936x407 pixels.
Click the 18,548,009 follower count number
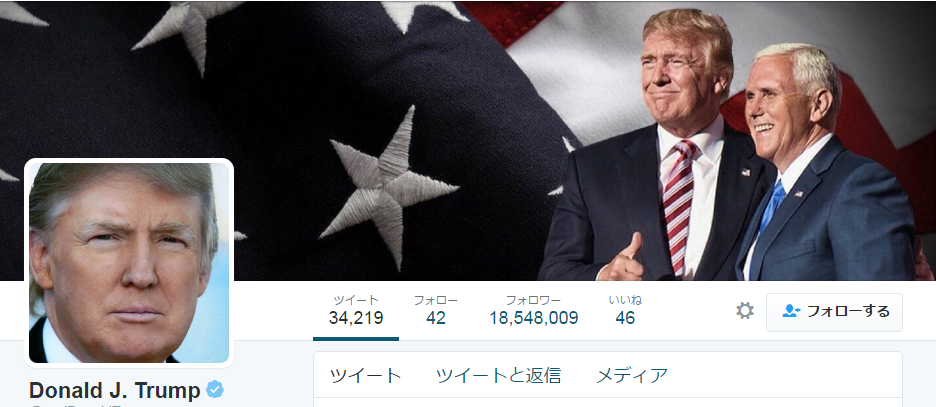534,318
